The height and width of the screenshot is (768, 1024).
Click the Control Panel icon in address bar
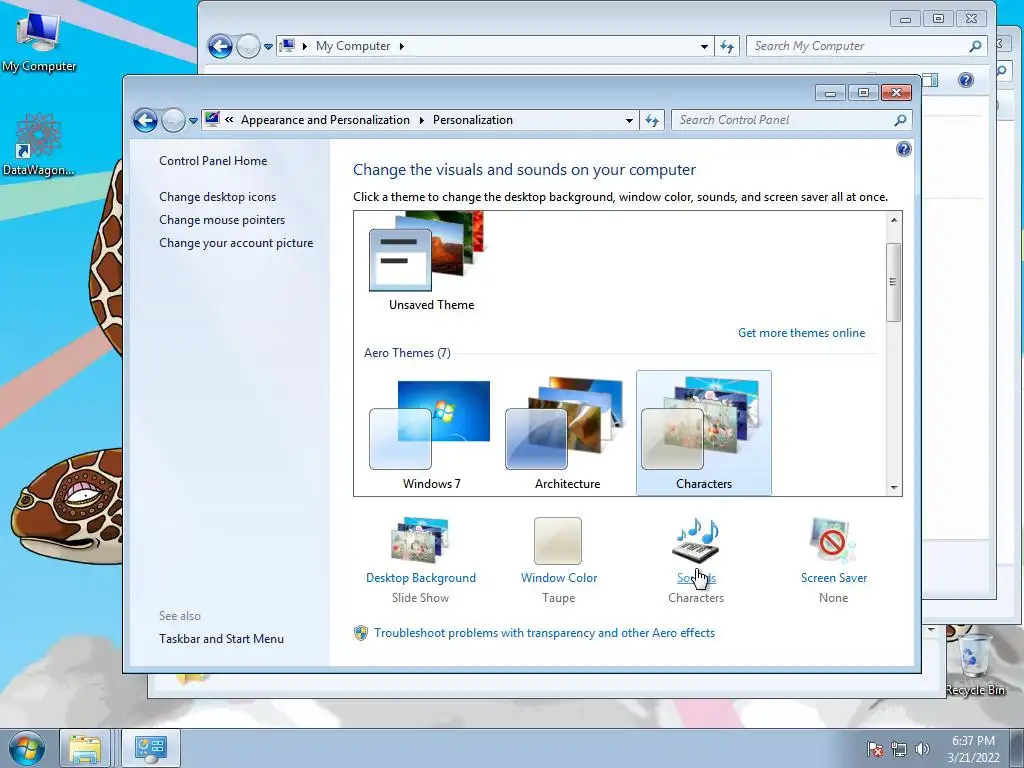click(x=212, y=120)
